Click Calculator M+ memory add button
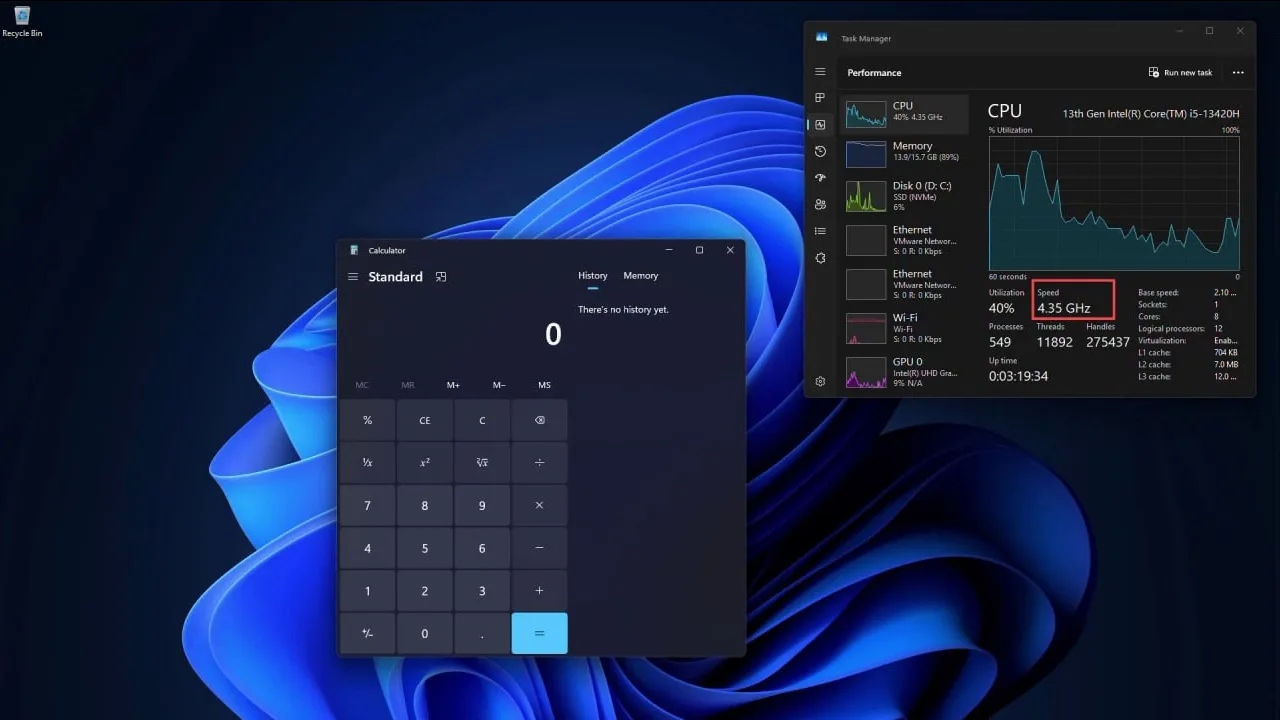The height and width of the screenshot is (720, 1280). [x=453, y=385]
